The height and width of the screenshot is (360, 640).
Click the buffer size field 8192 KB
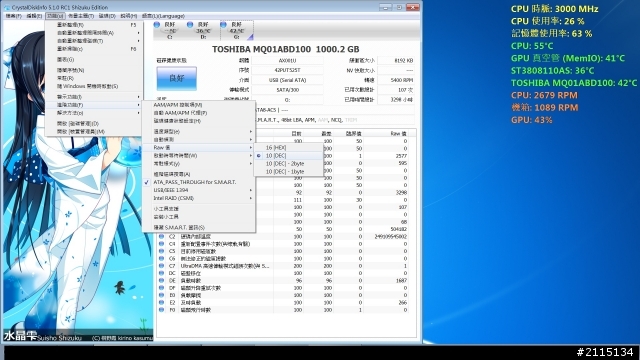point(396,60)
